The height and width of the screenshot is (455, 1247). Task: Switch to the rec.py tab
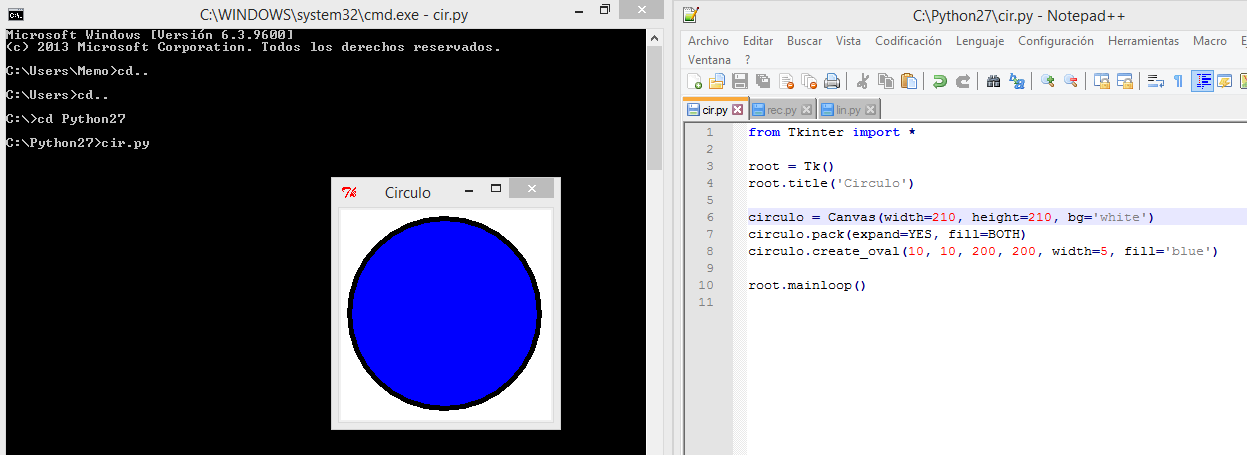point(781,110)
